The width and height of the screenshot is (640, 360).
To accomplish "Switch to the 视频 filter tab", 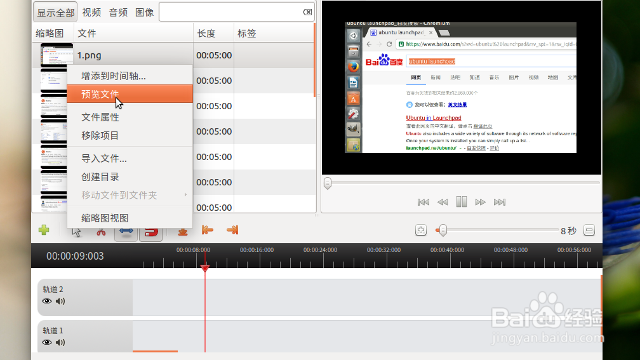I will [x=91, y=12].
